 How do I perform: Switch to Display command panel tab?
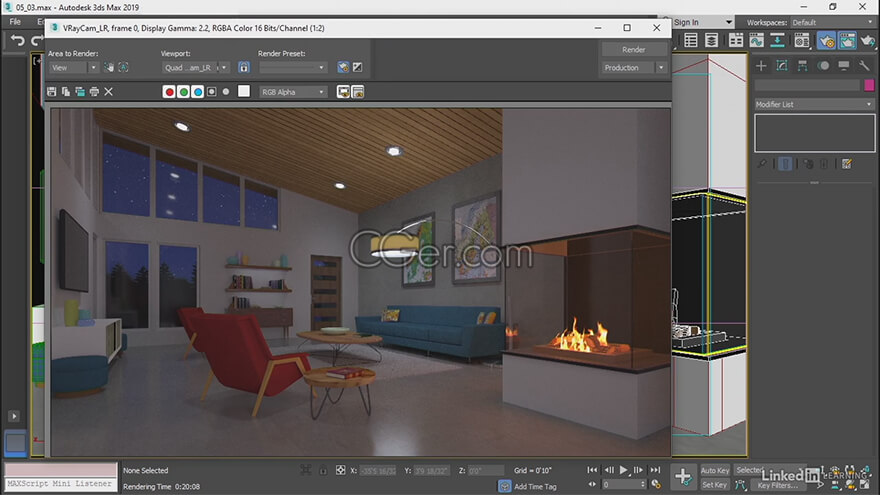[x=844, y=66]
